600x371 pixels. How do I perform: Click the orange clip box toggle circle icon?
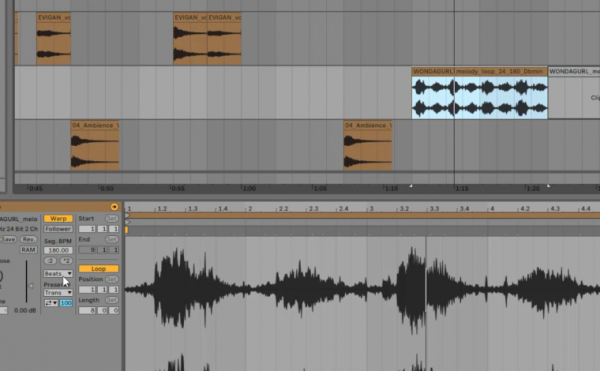[x=114, y=207]
